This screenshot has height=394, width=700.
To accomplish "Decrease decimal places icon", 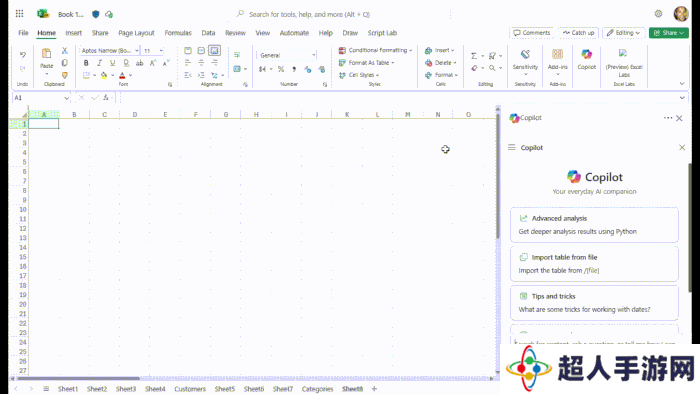I will pos(321,69).
